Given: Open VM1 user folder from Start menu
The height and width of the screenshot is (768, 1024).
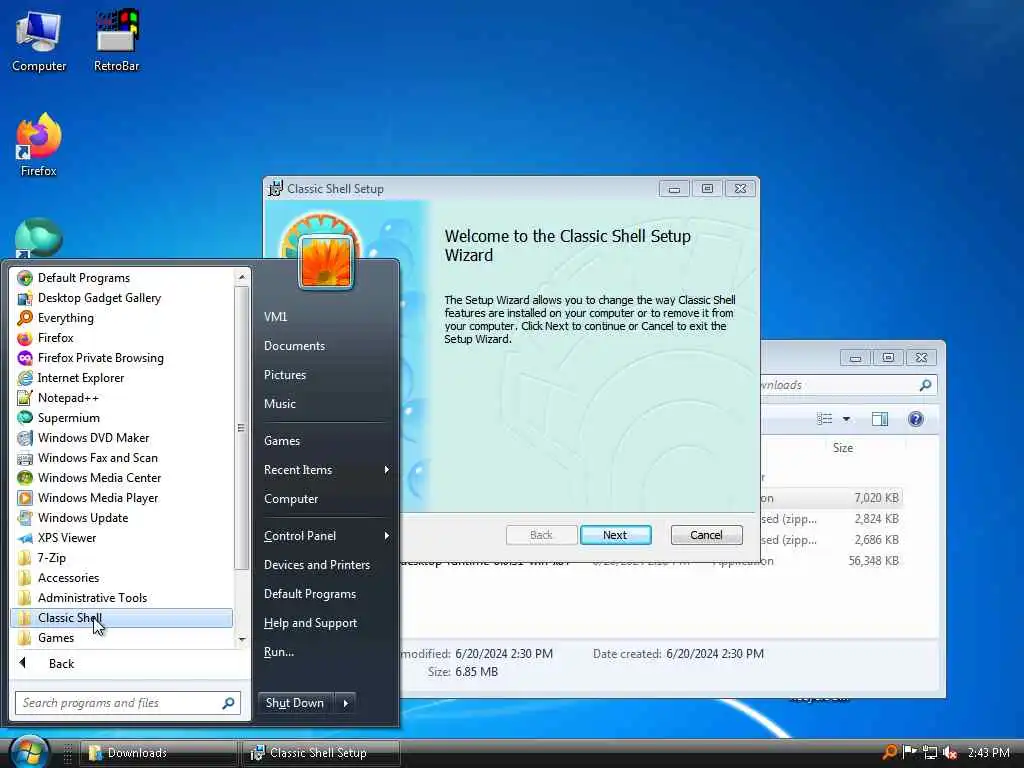Looking at the screenshot, I should 276,317.
